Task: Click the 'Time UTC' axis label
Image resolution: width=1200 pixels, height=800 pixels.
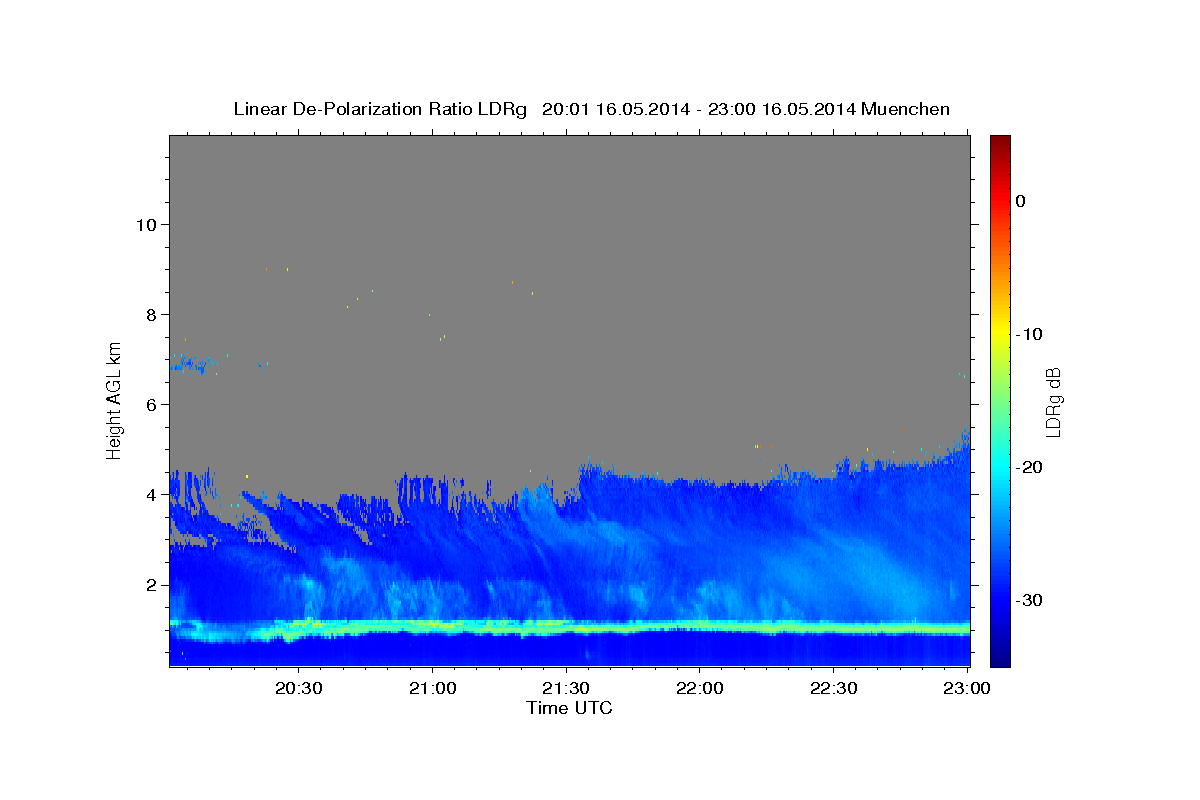Action: [570, 708]
